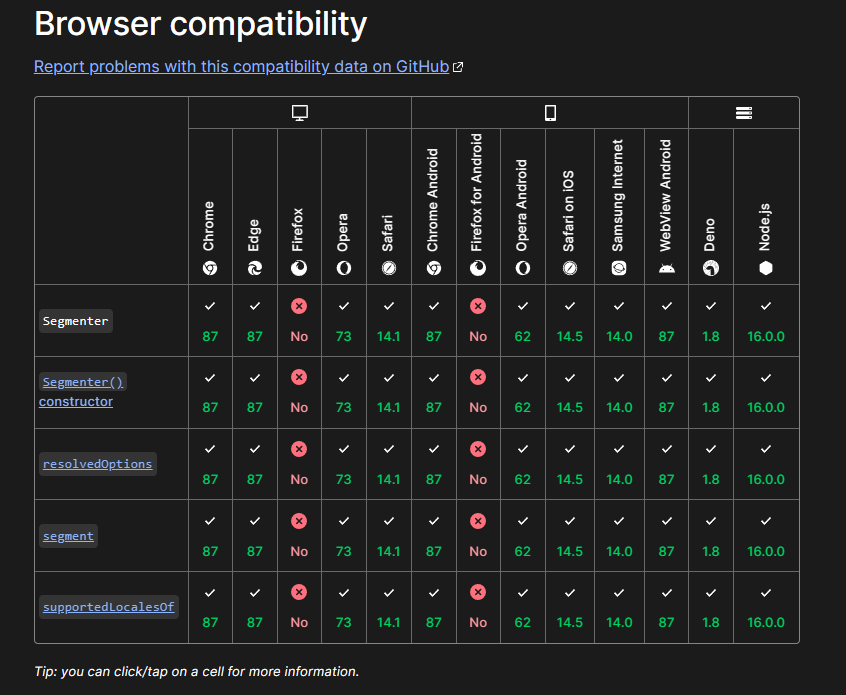Viewport: 846px width, 695px height.
Task: Click the WebView Android icon
Action: pos(666,267)
